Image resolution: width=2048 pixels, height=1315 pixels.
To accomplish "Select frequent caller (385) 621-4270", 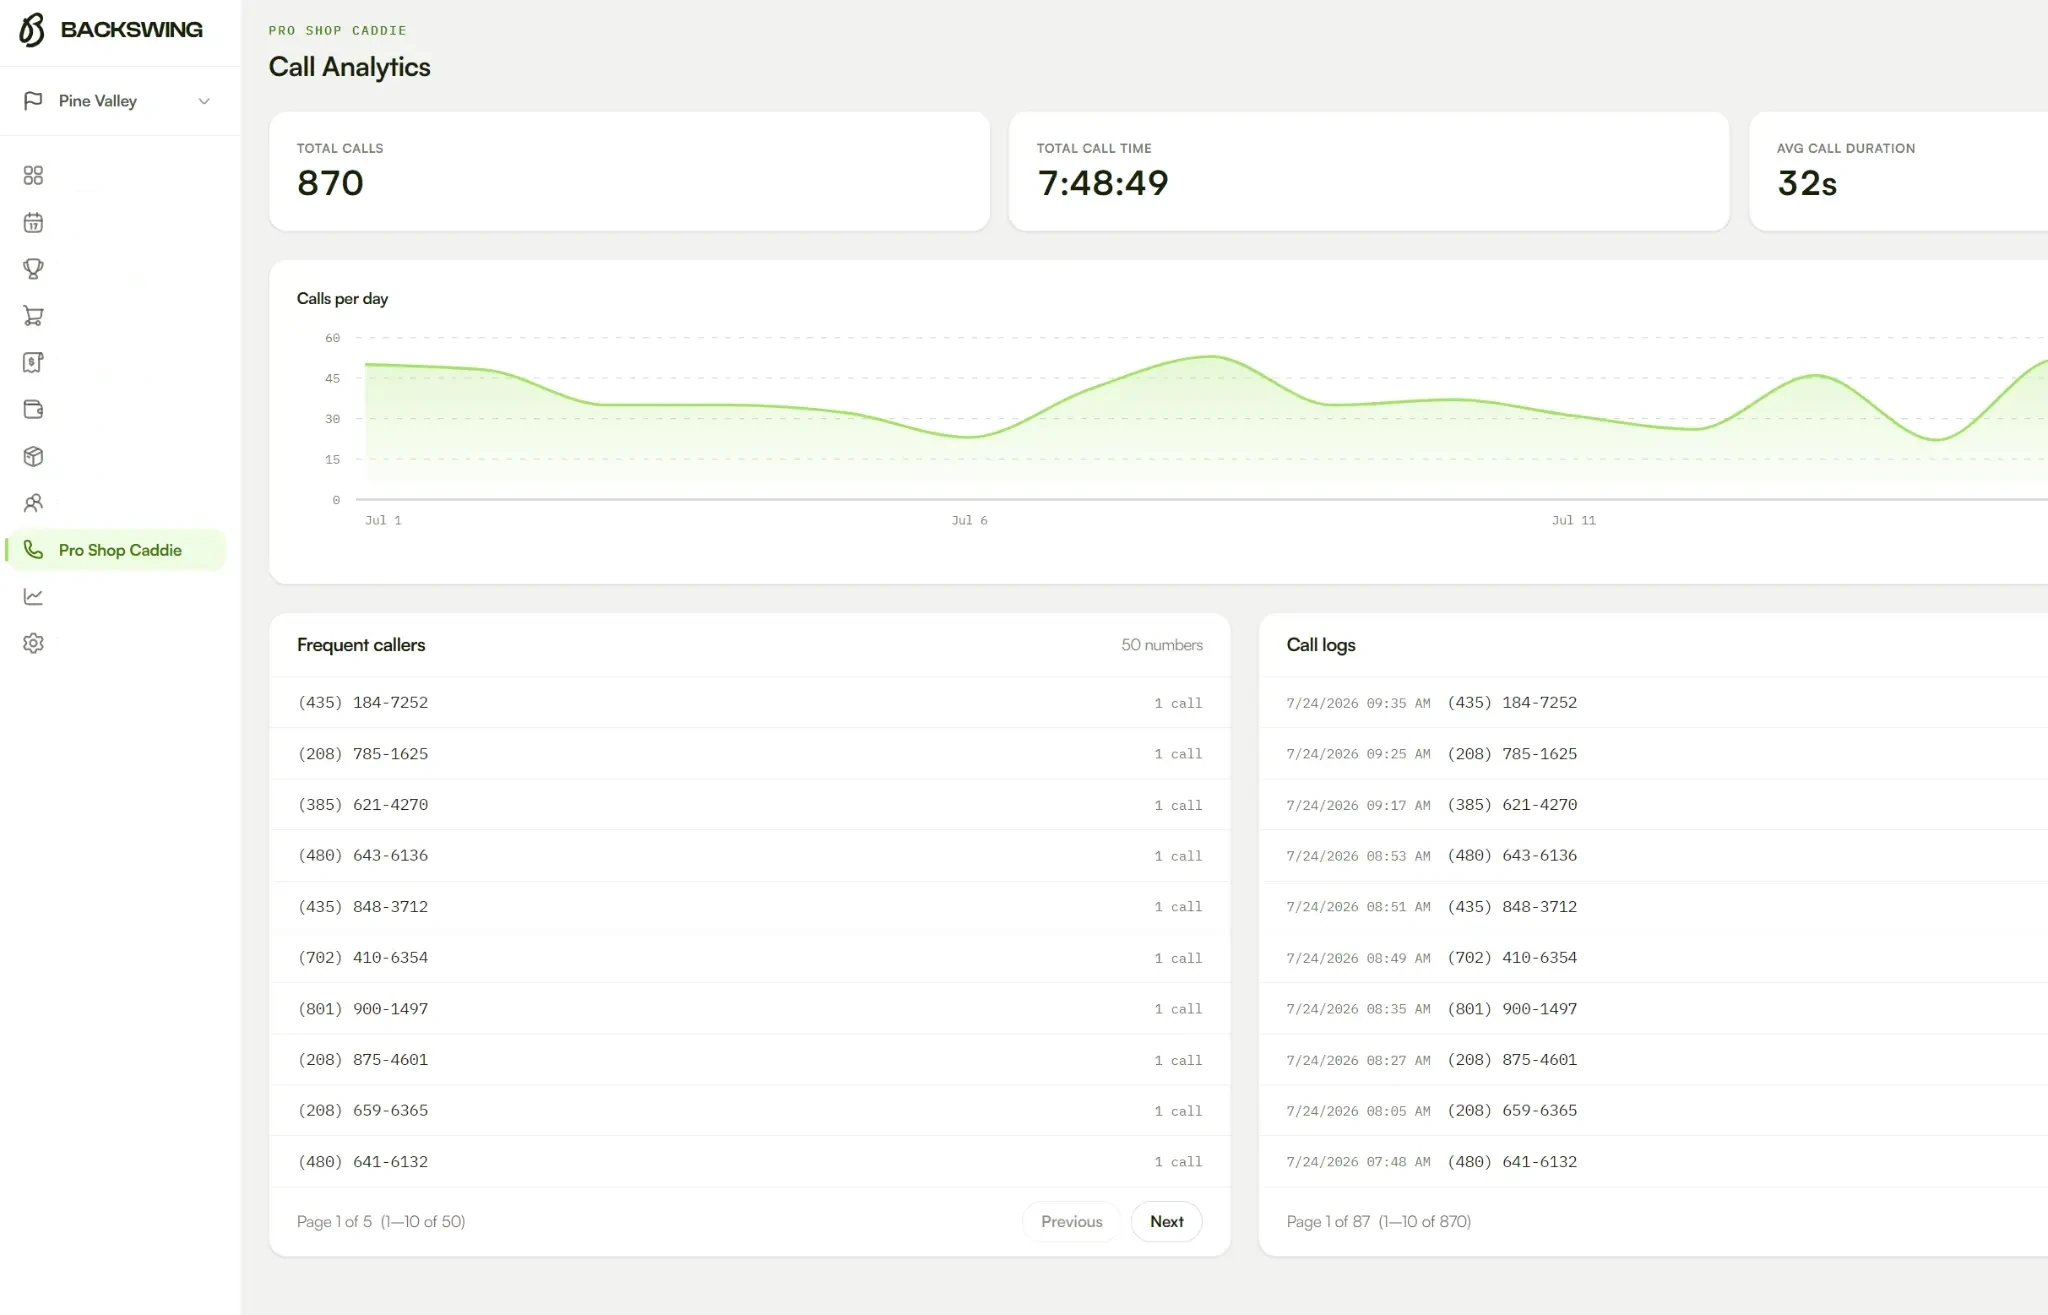I will tap(750, 805).
